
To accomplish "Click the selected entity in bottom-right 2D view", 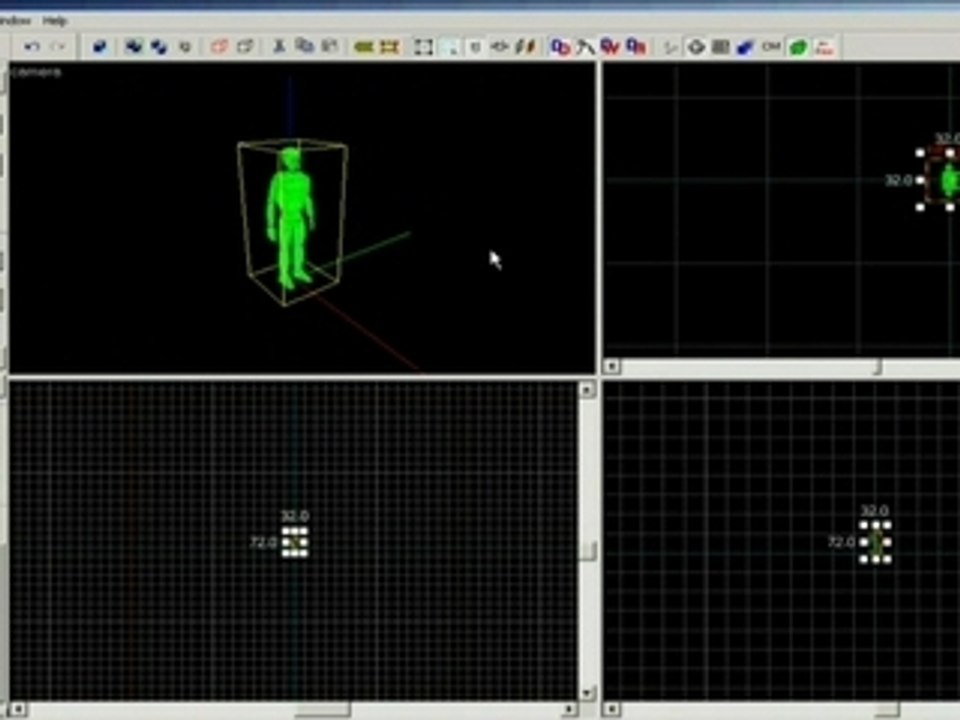I will coord(876,542).
